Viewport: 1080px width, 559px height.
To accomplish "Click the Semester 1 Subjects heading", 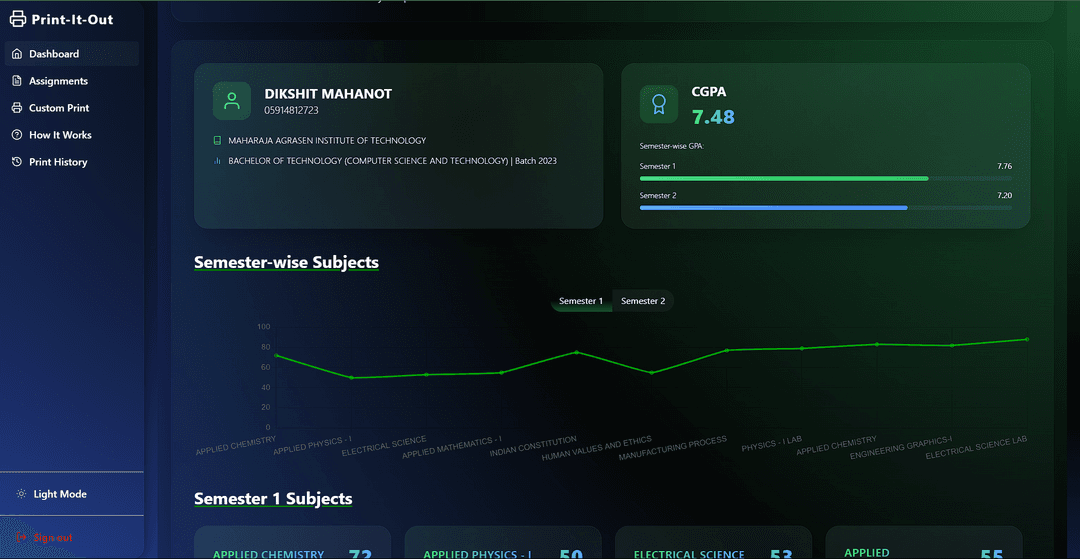I will point(273,498).
